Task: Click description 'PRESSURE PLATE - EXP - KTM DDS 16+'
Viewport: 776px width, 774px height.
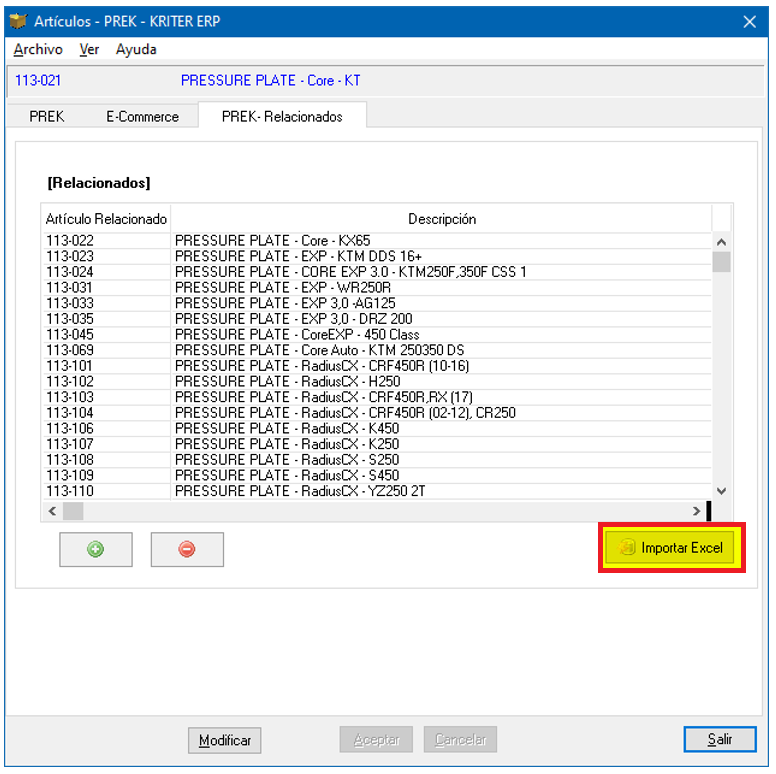Action: (298, 256)
